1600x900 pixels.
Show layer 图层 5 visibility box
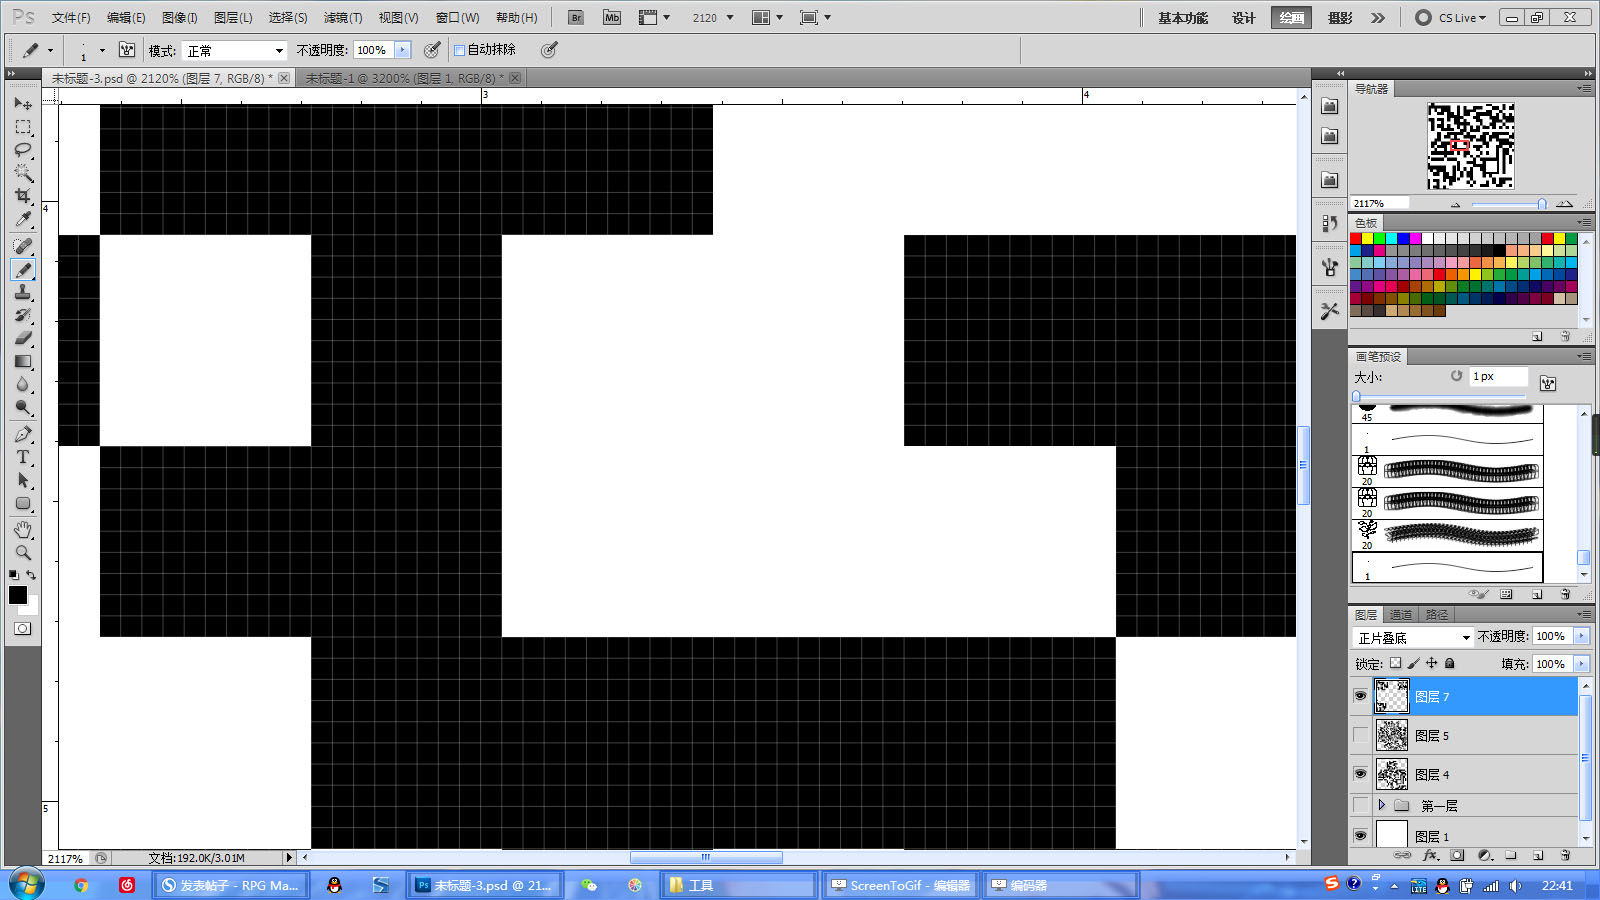click(1360, 735)
